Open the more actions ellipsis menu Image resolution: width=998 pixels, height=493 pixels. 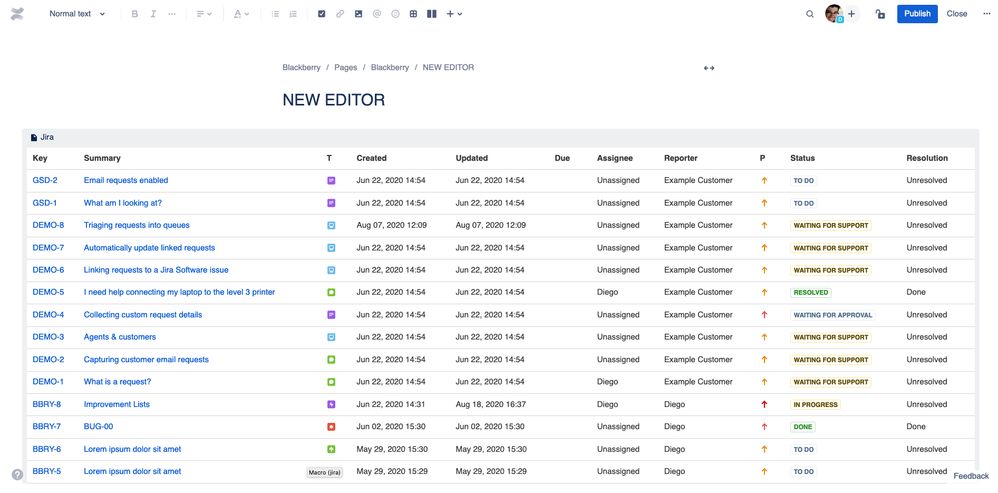click(987, 13)
